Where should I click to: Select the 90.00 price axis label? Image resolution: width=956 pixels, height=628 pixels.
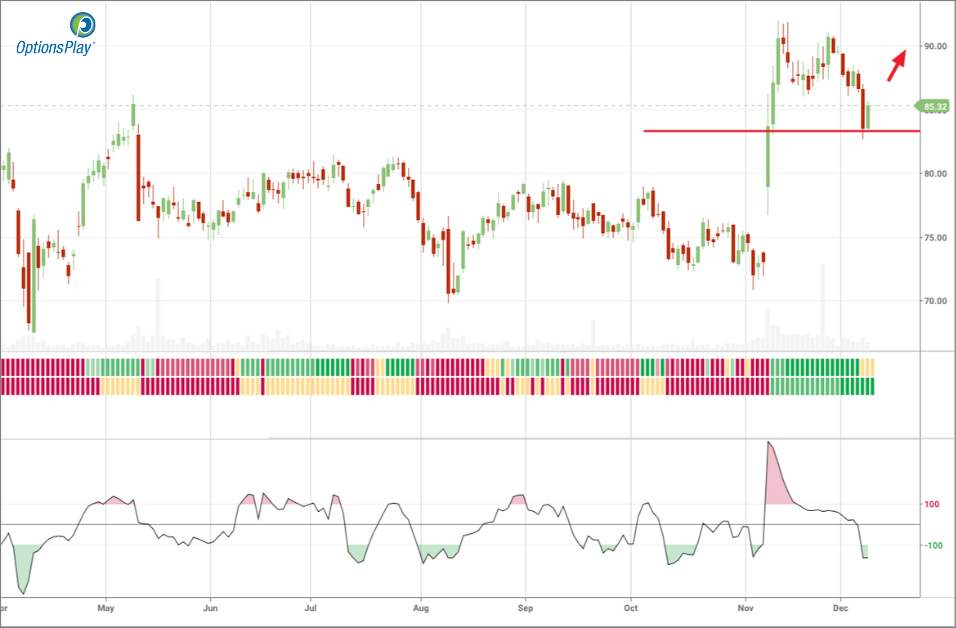point(936,46)
